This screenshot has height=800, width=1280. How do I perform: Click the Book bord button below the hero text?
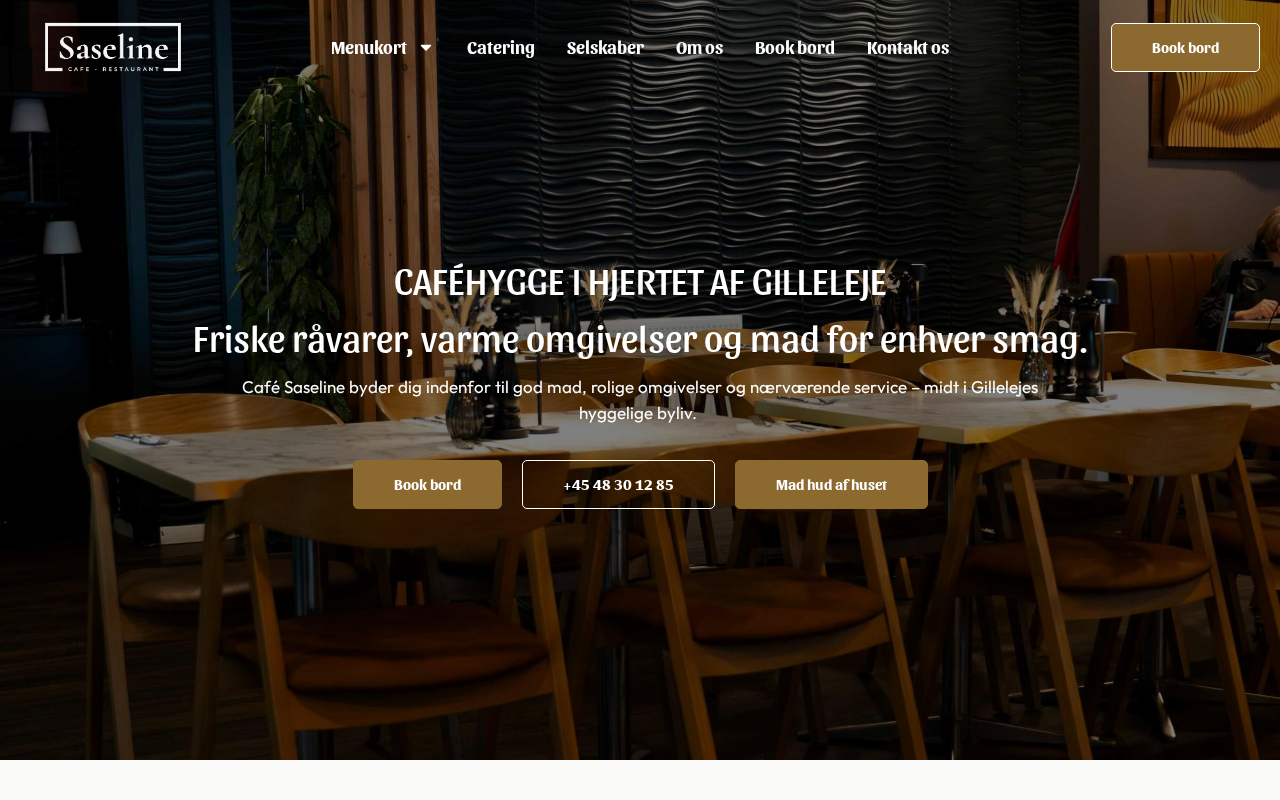tap(427, 484)
